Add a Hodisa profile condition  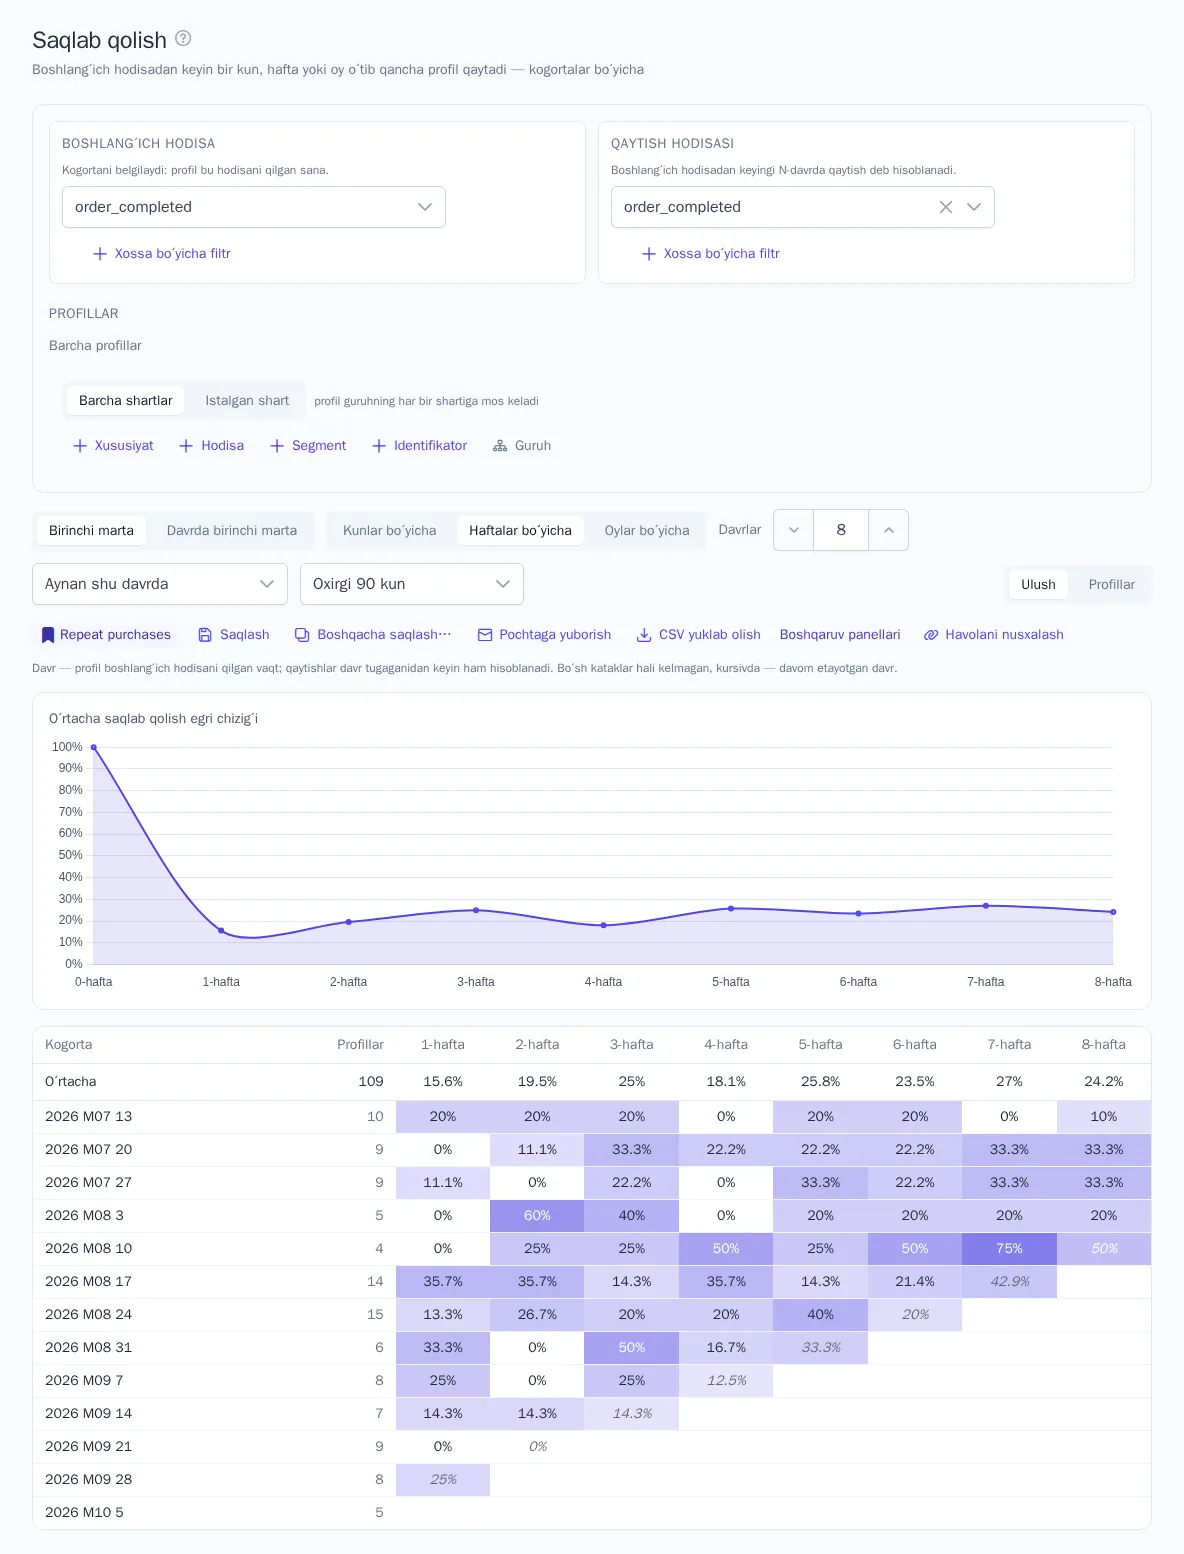[211, 446]
